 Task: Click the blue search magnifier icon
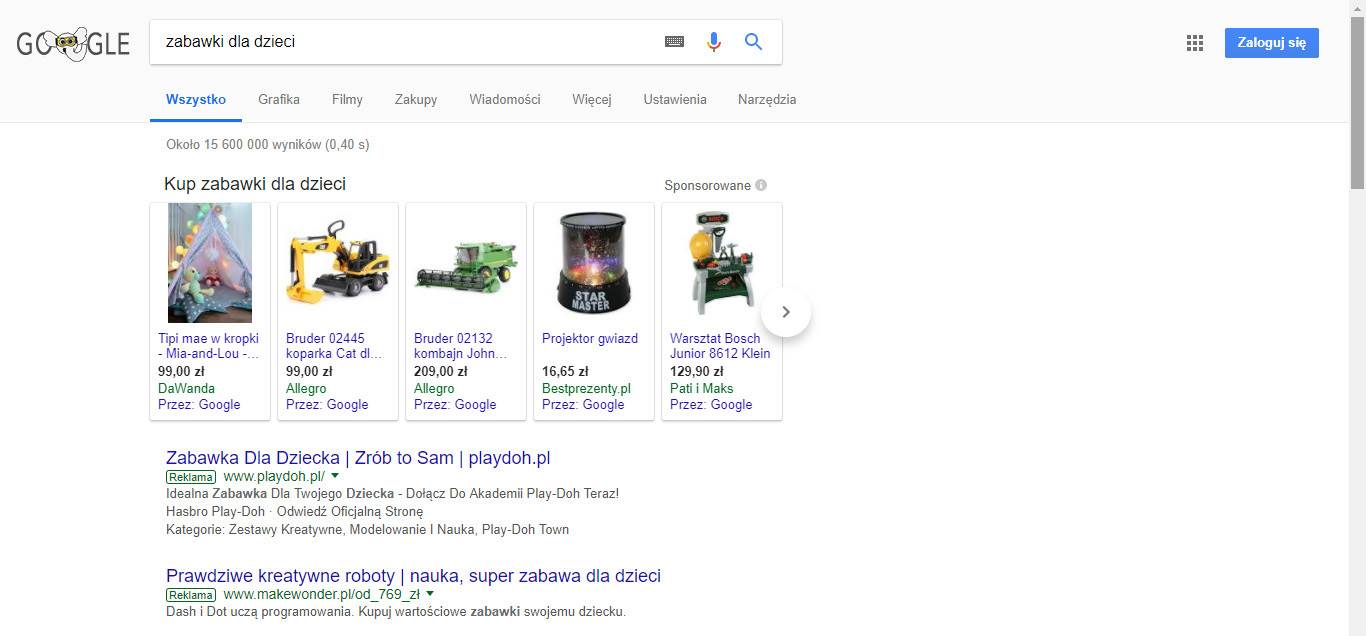754,42
